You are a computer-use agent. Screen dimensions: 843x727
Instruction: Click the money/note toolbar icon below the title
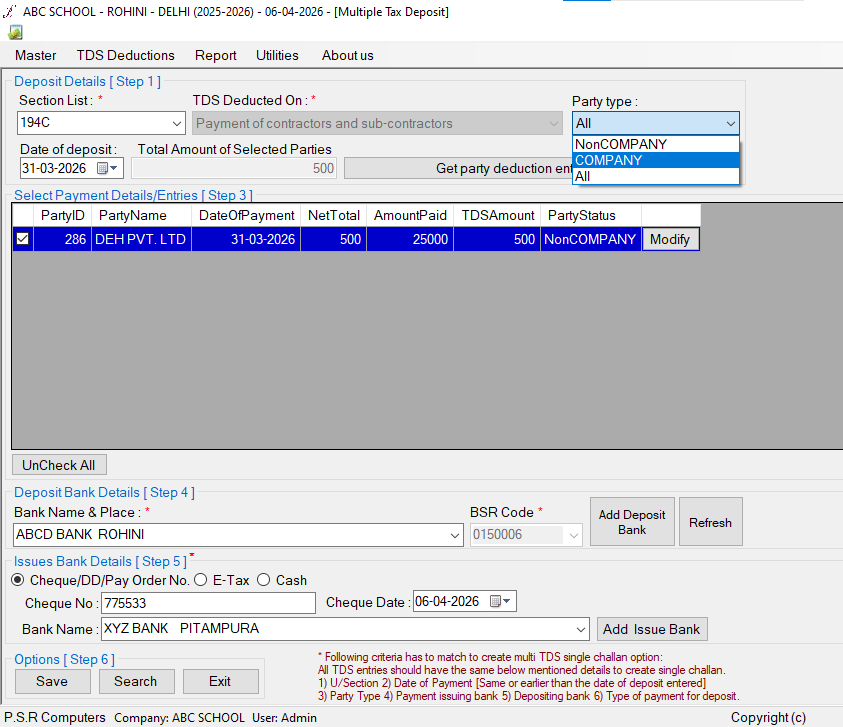point(14,32)
